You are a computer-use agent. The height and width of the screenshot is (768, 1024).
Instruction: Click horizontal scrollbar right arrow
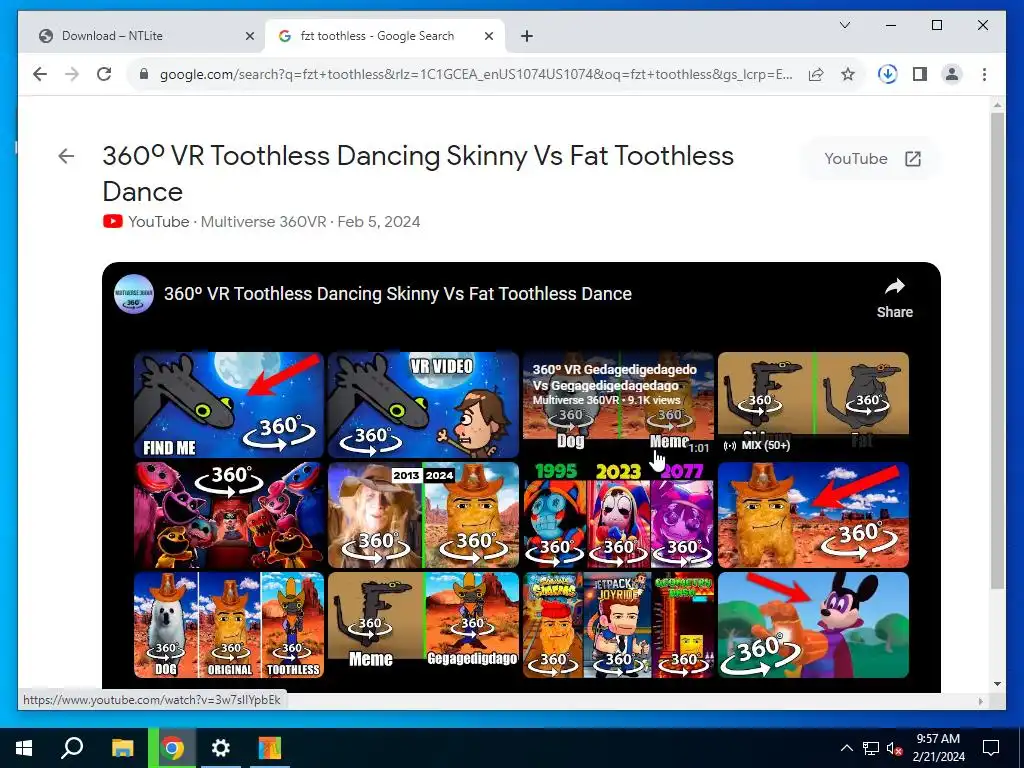[x=980, y=701]
